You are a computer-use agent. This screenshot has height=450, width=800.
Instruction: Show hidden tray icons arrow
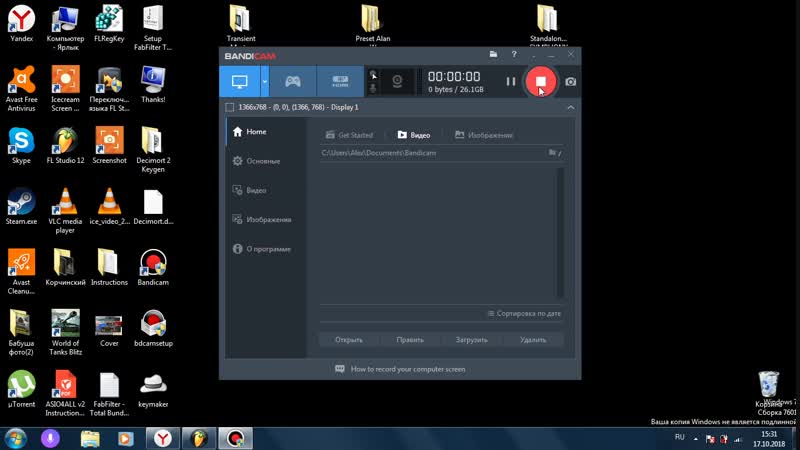(x=695, y=438)
